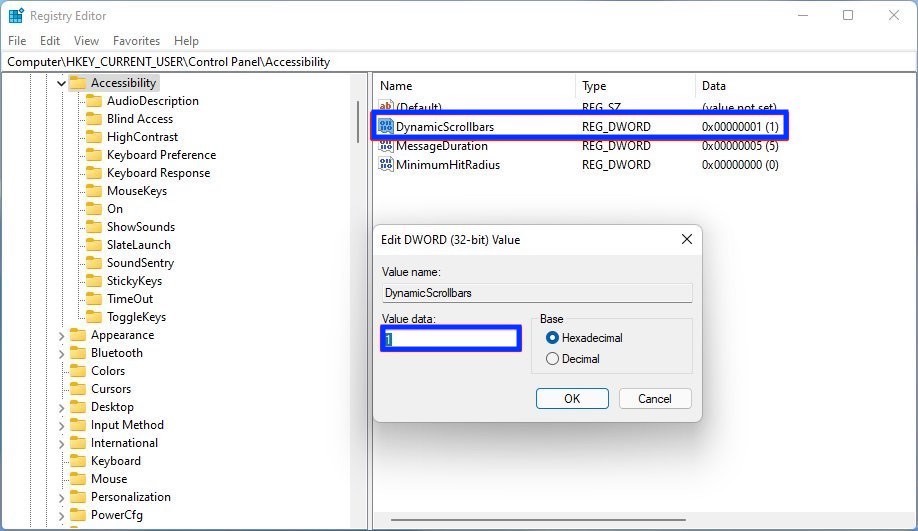918x531 pixels.
Task: Expand the Appearance key
Action: click(x=62, y=335)
